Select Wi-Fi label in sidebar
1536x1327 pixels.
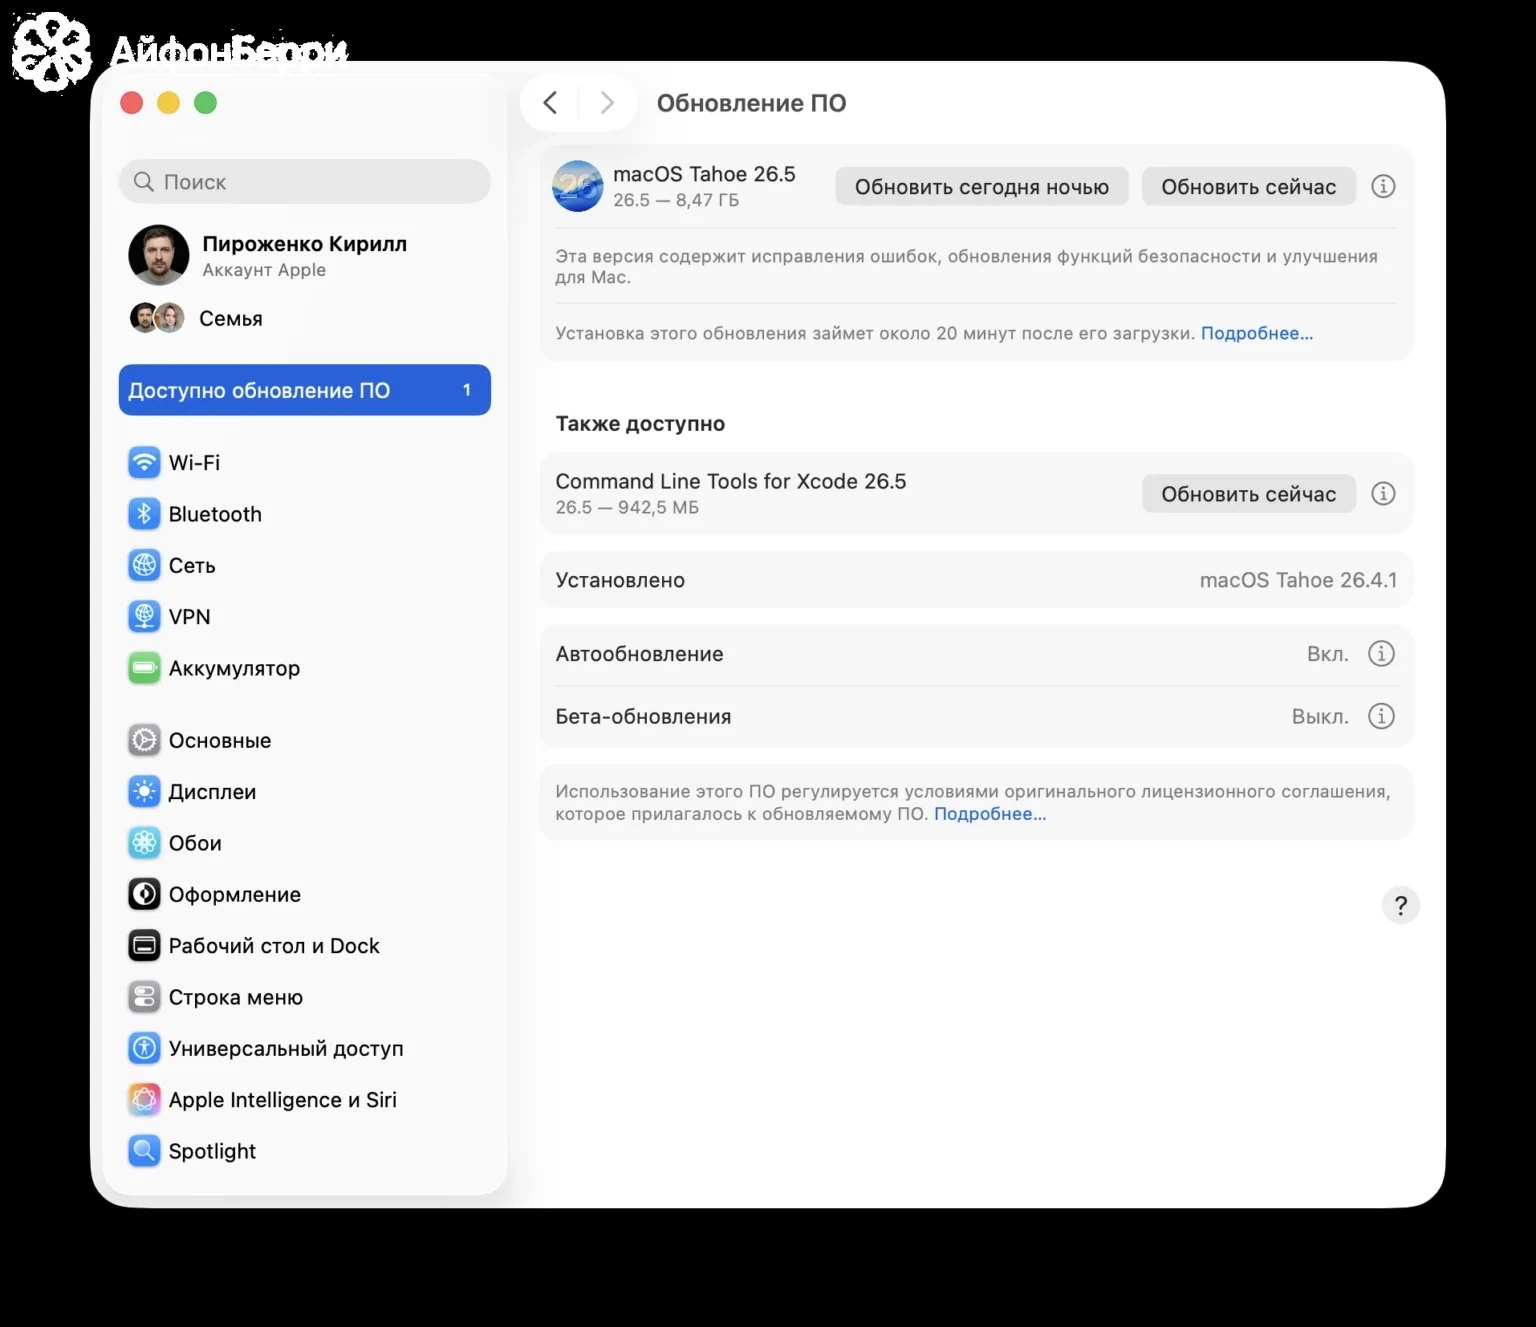click(194, 463)
